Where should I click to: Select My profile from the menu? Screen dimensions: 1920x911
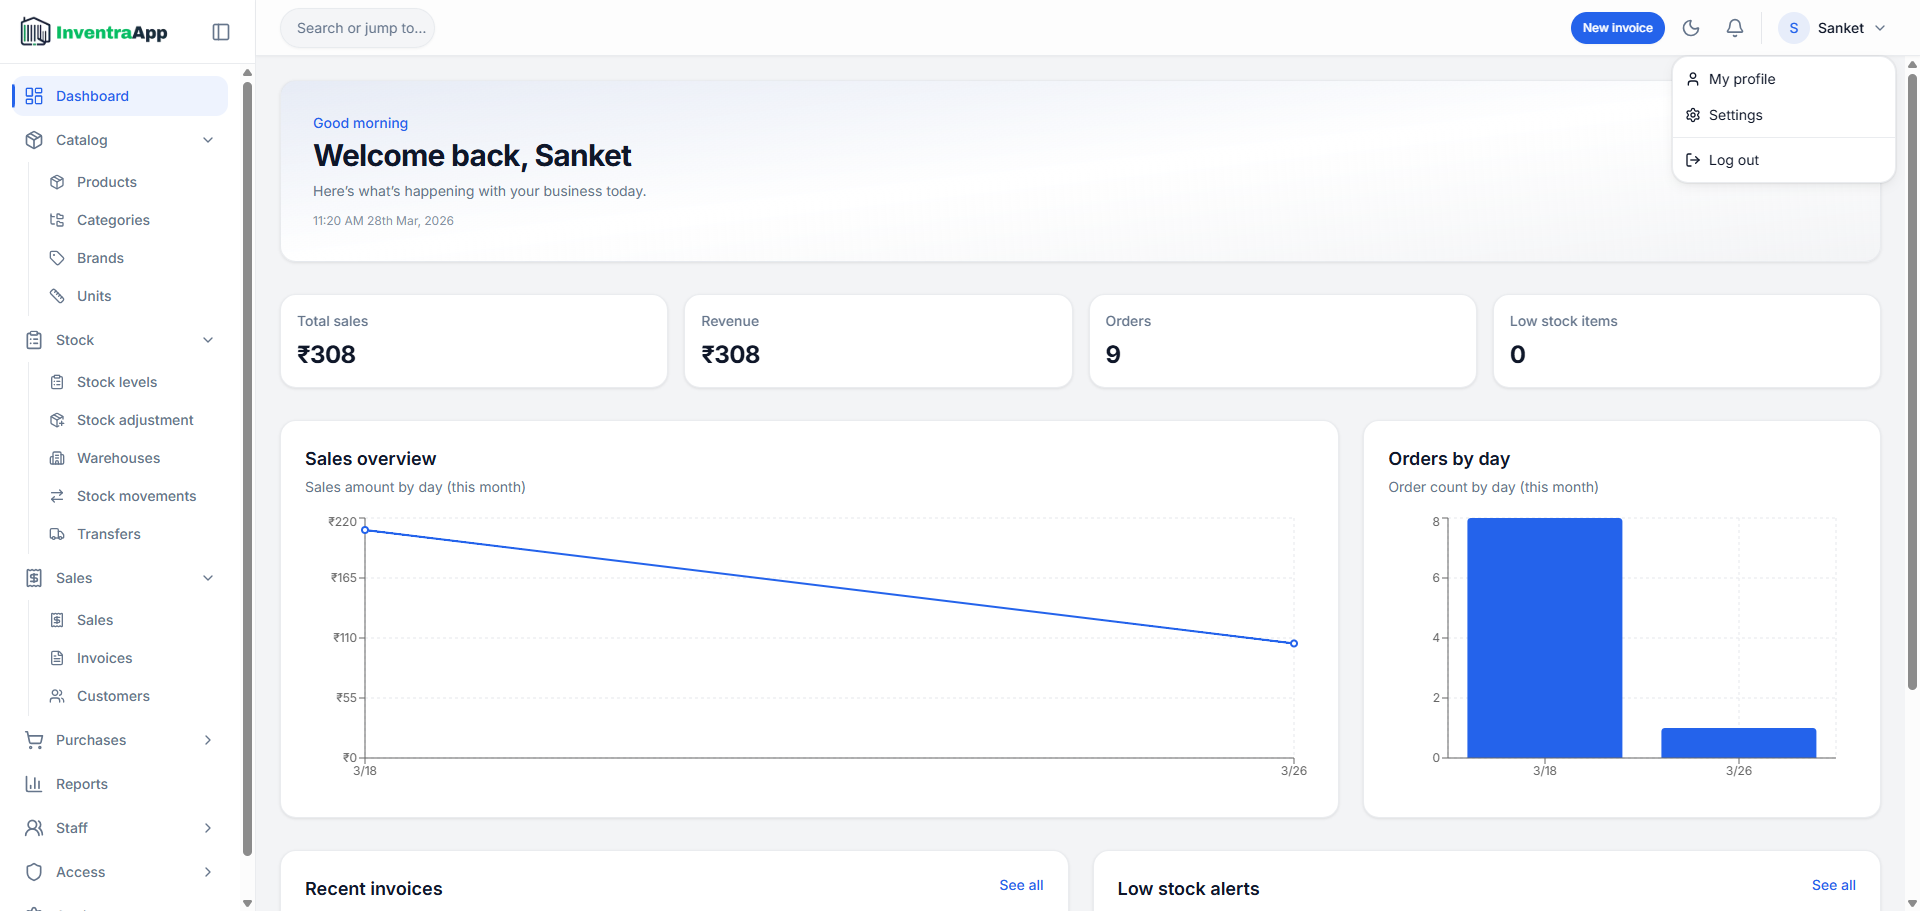pos(1742,79)
